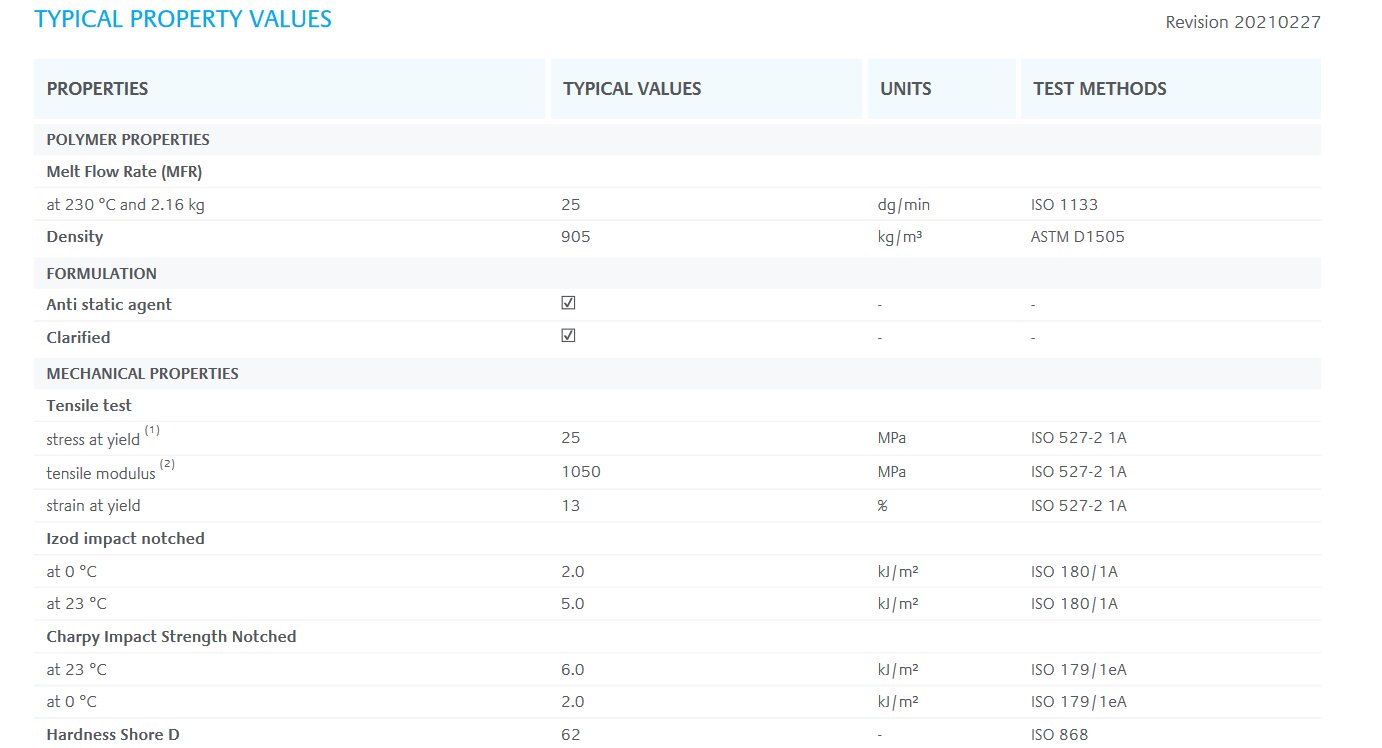
Task: Select the tensile modulus value 1050
Action: 581,472
